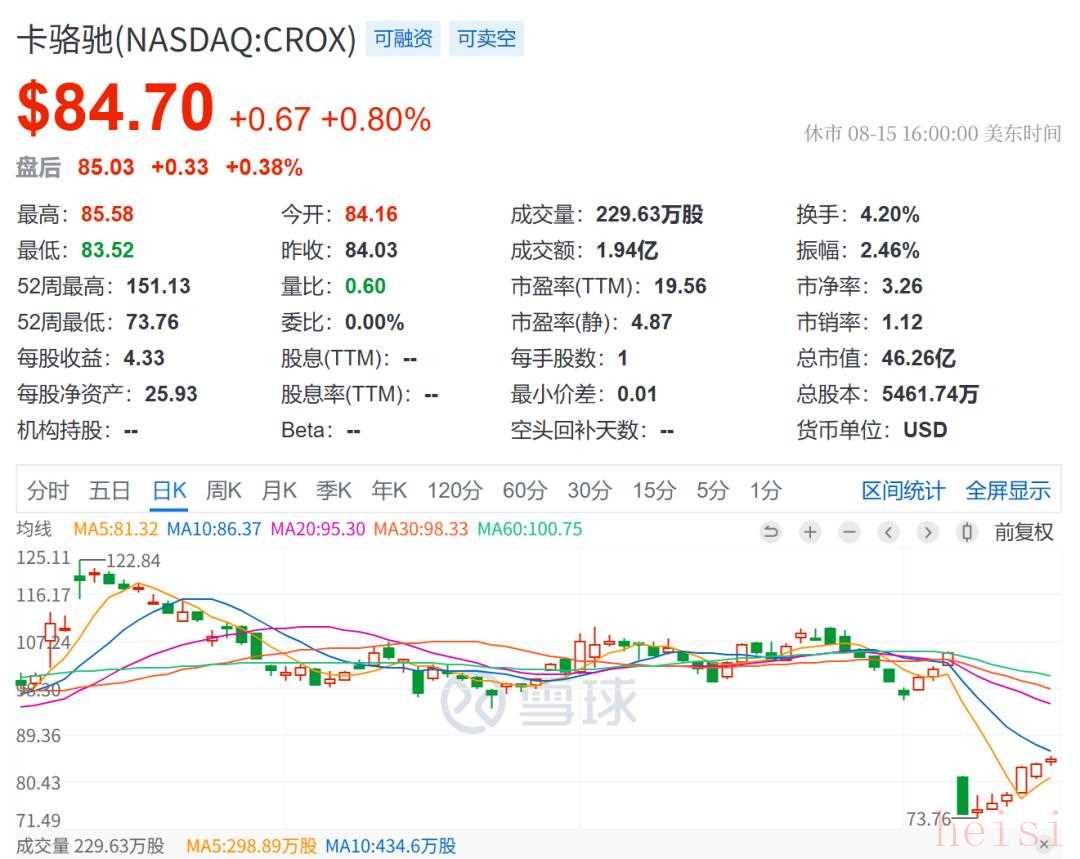This screenshot has height=859, width=1080.
Task: Select the 60分 interval tab
Action: (x=525, y=491)
